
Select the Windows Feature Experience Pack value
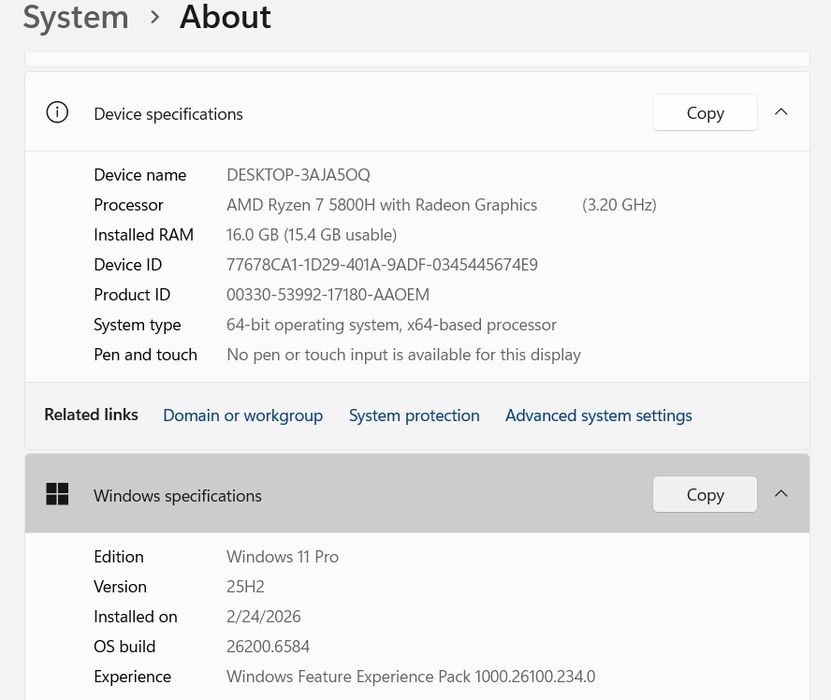411,676
